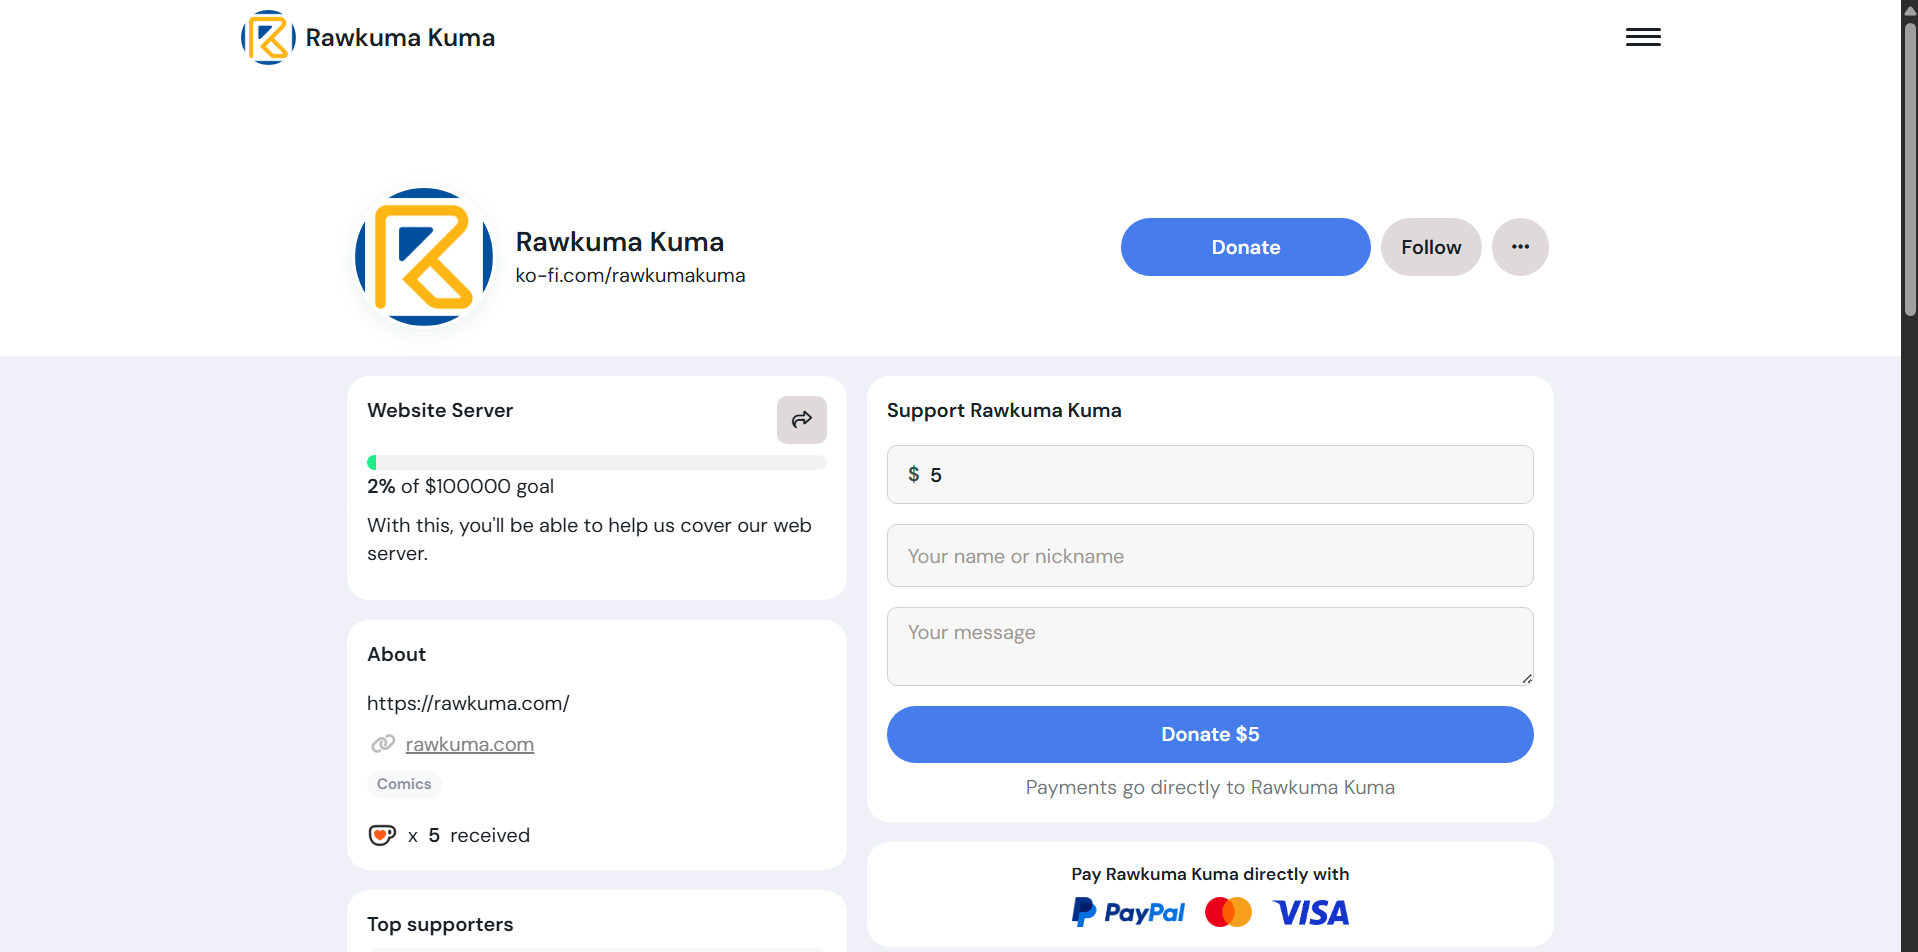Click the link chain icon beside rawkuma.com

[x=383, y=744]
